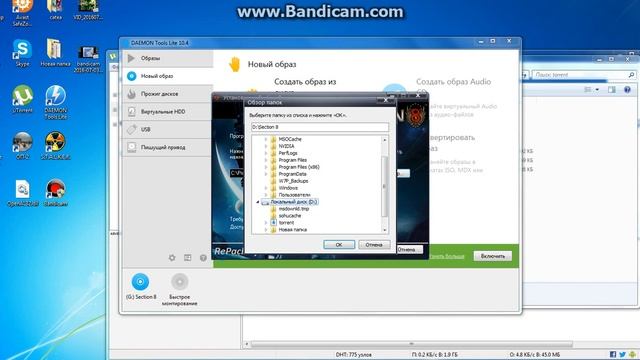
Task: Open Прожиг дисков flame icon in sidebar
Action: pos(131,94)
